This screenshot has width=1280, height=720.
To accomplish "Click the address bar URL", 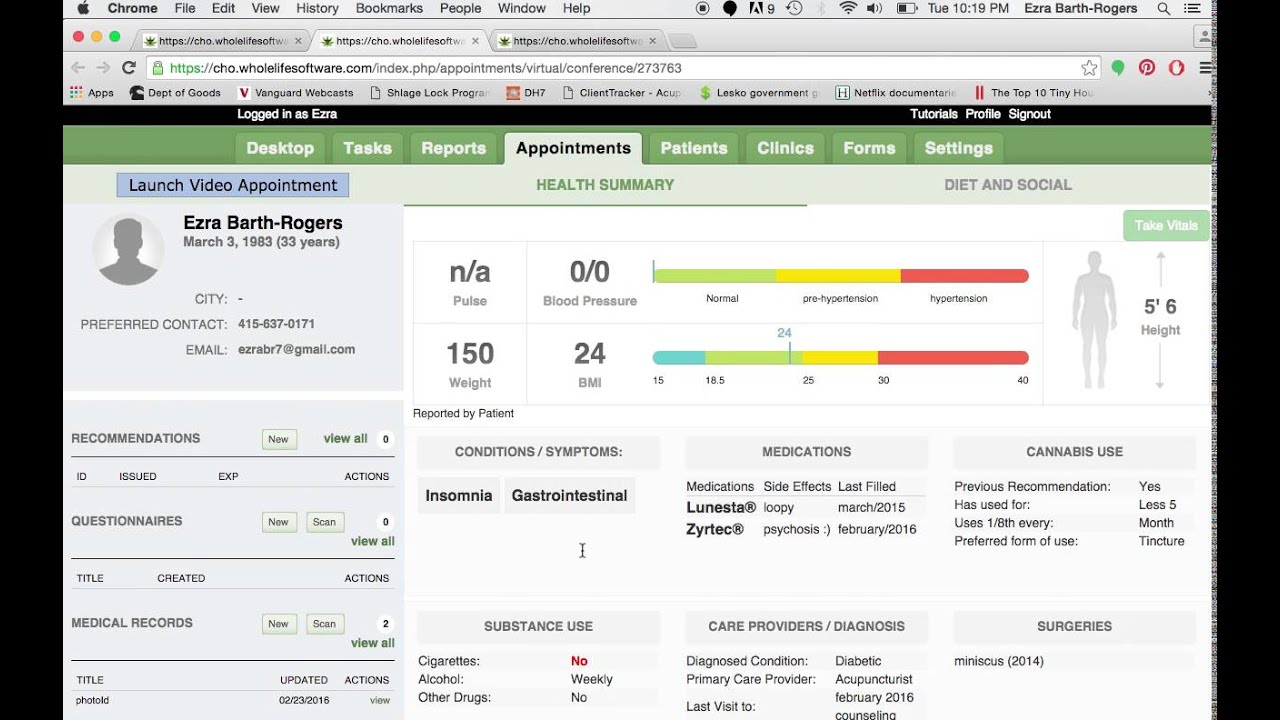I will pos(425,68).
